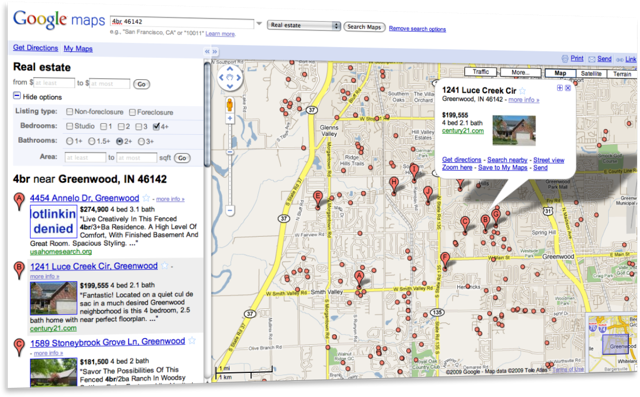Toggle the Traffic layer button
640x397 pixels.
tap(480, 72)
